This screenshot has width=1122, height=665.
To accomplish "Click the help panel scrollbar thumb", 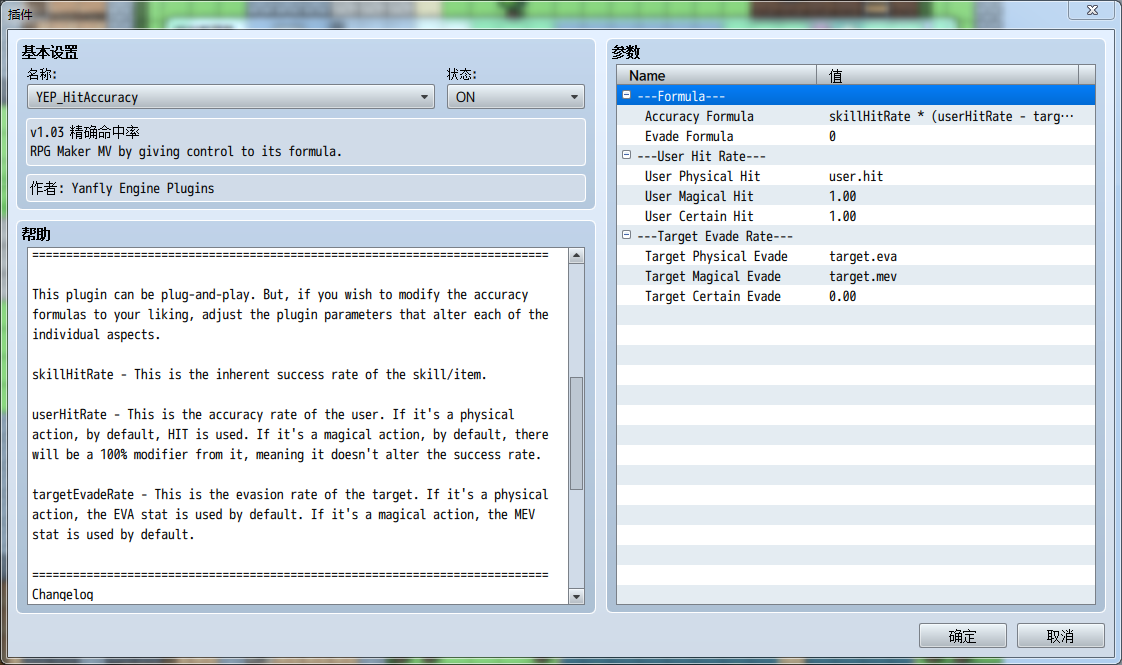I will 576,433.
